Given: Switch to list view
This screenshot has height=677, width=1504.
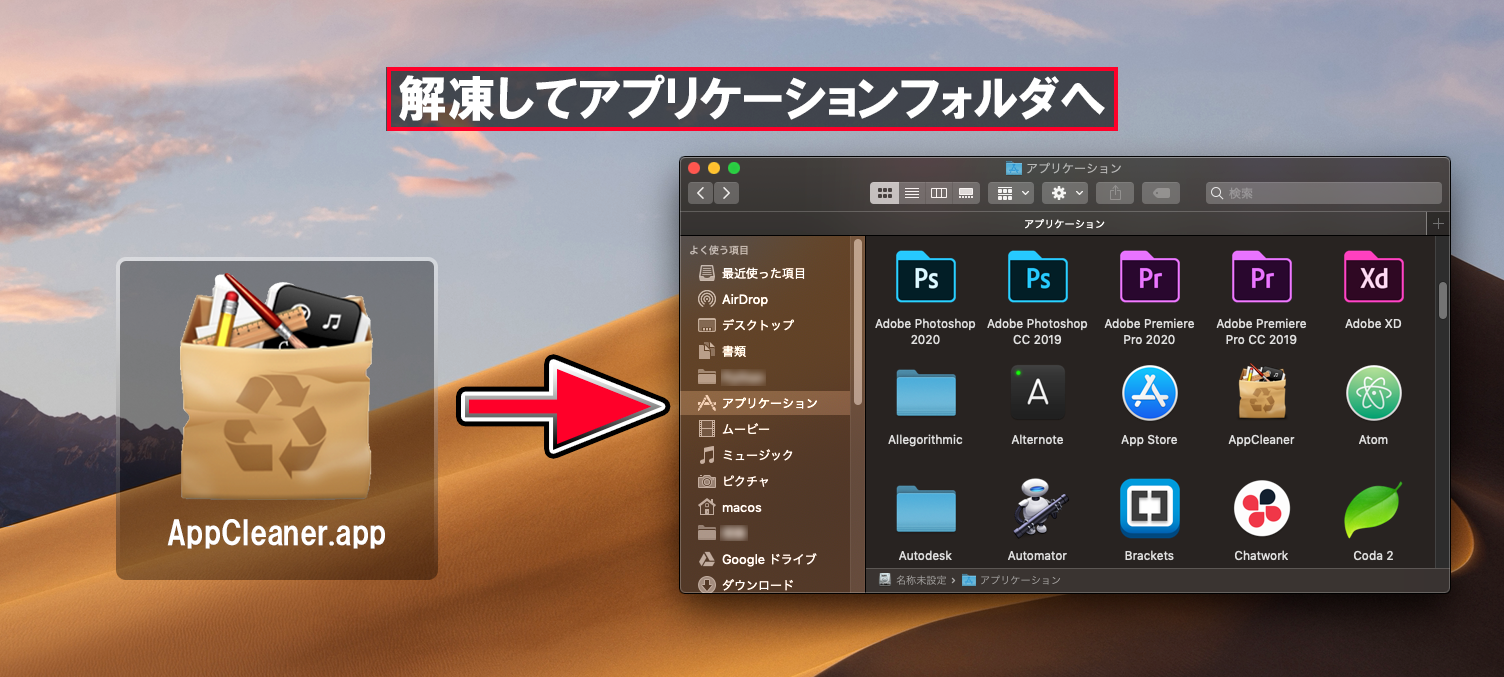Looking at the screenshot, I should (912, 193).
